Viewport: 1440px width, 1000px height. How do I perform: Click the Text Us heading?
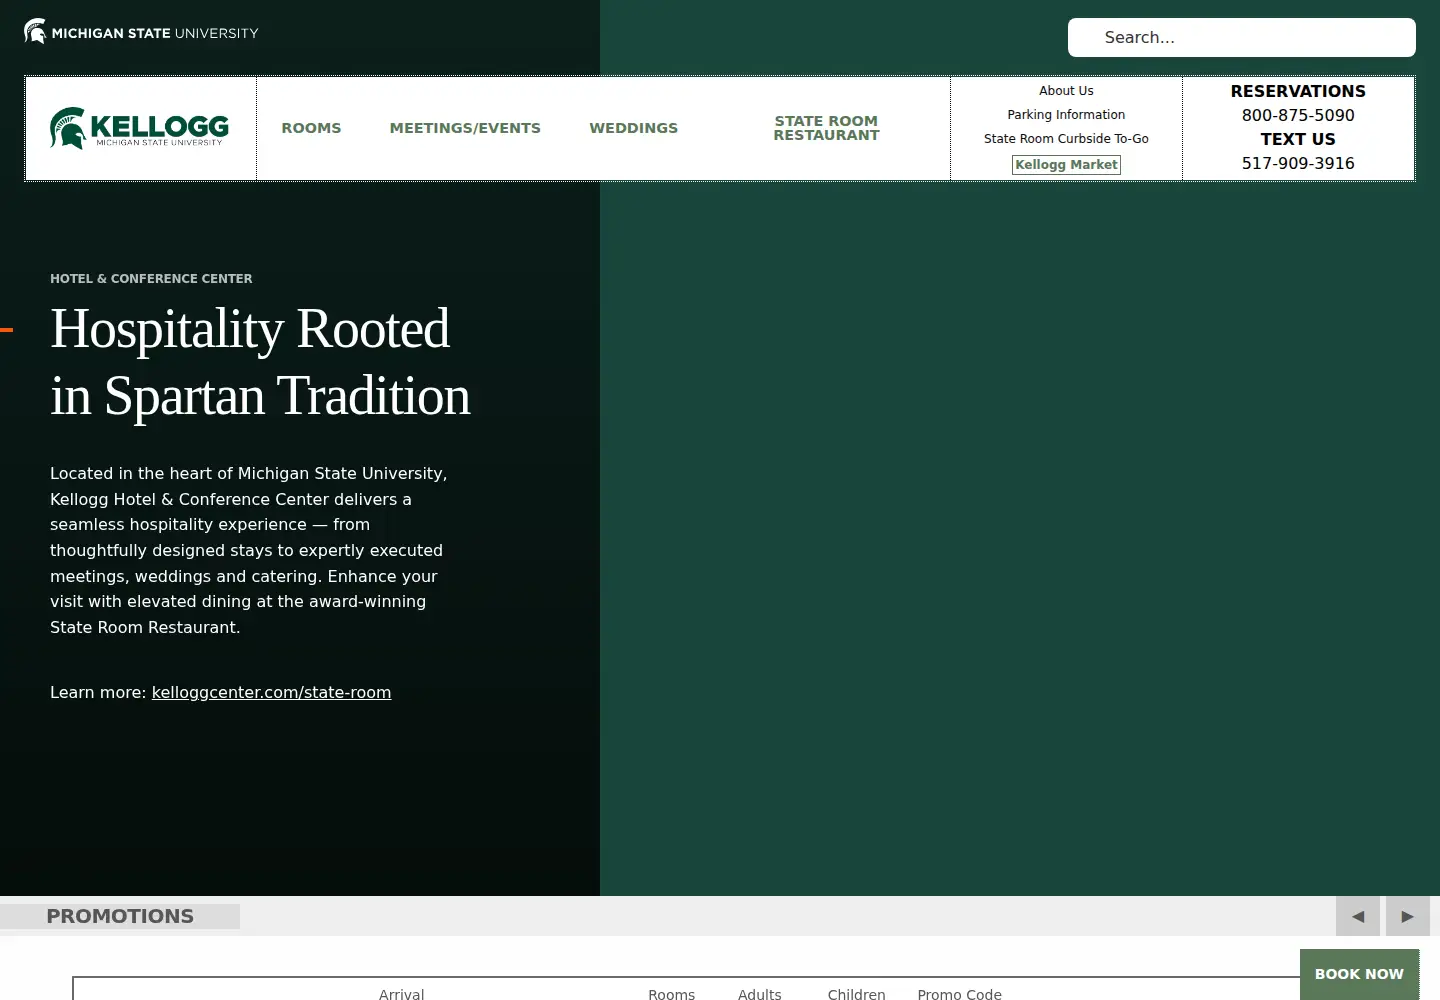pos(1298,139)
